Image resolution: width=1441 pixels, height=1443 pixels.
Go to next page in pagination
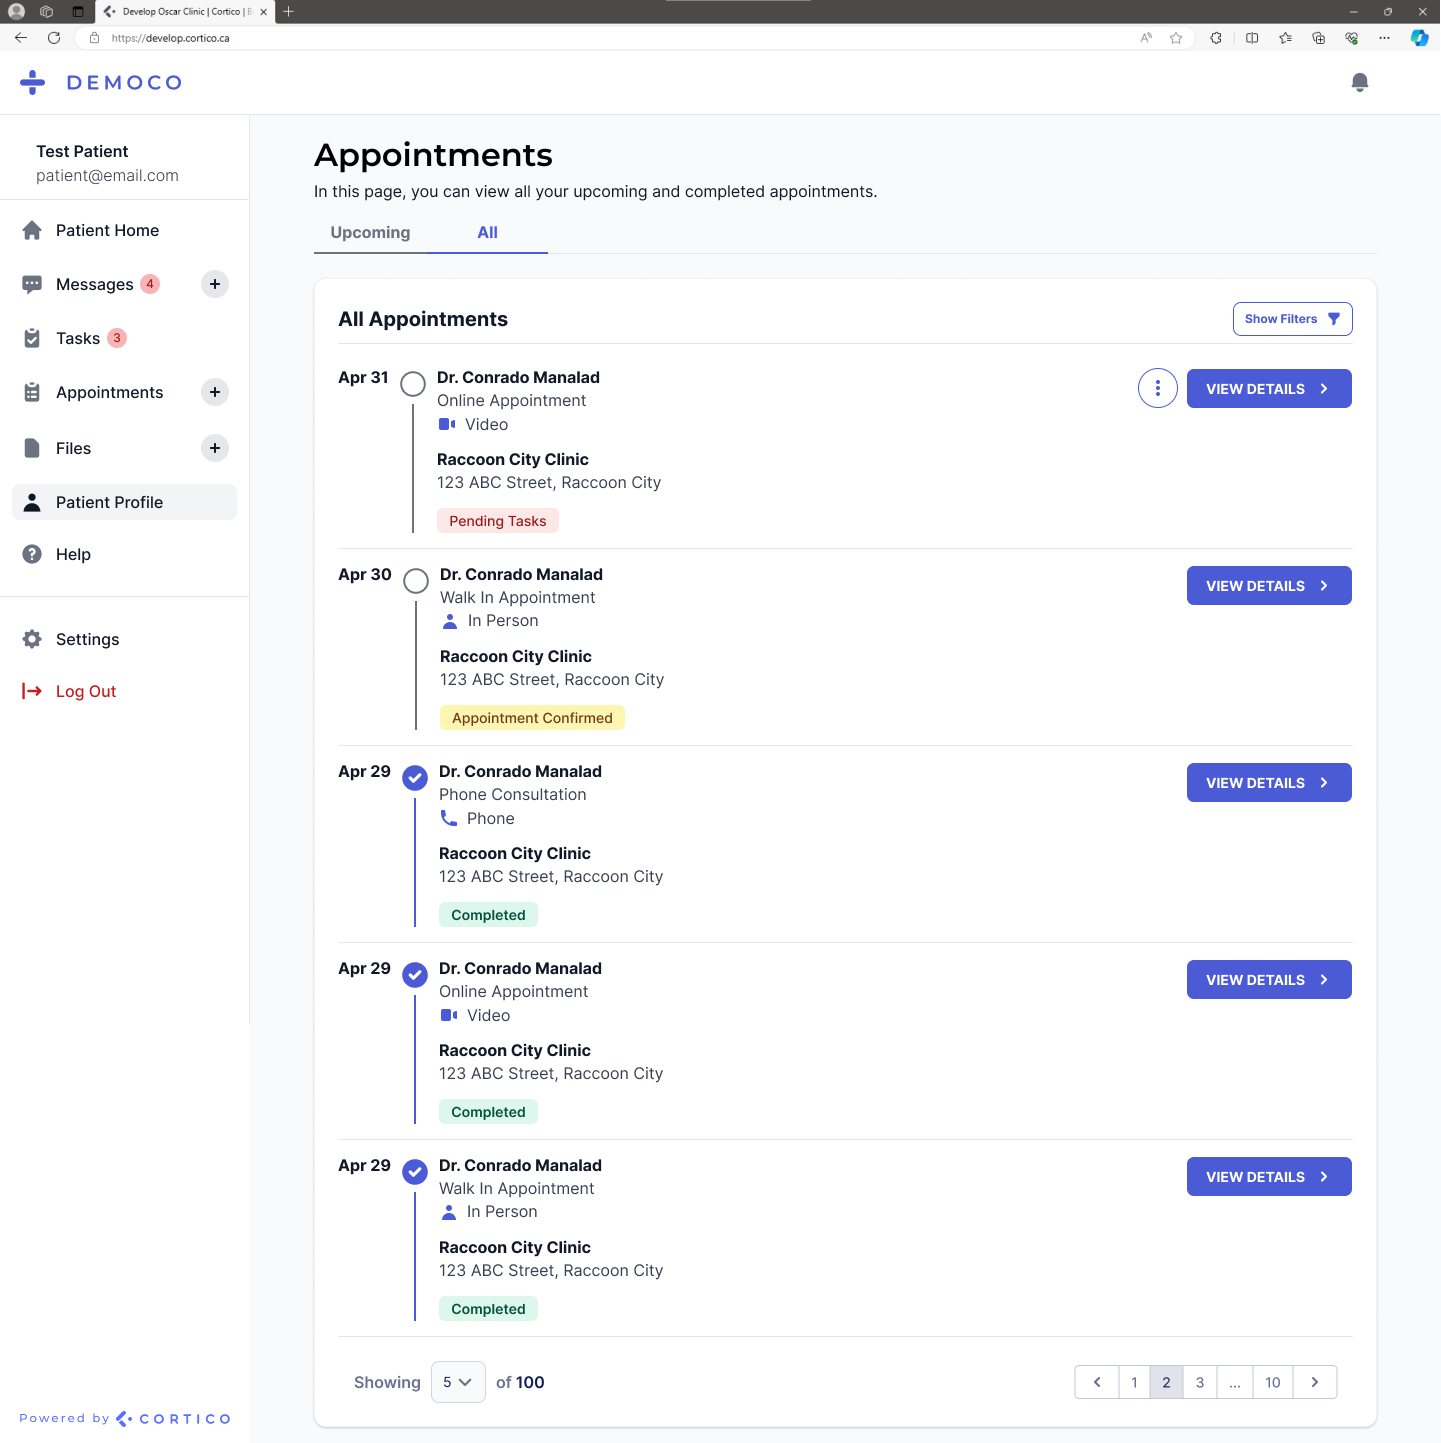(x=1315, y=1382)
